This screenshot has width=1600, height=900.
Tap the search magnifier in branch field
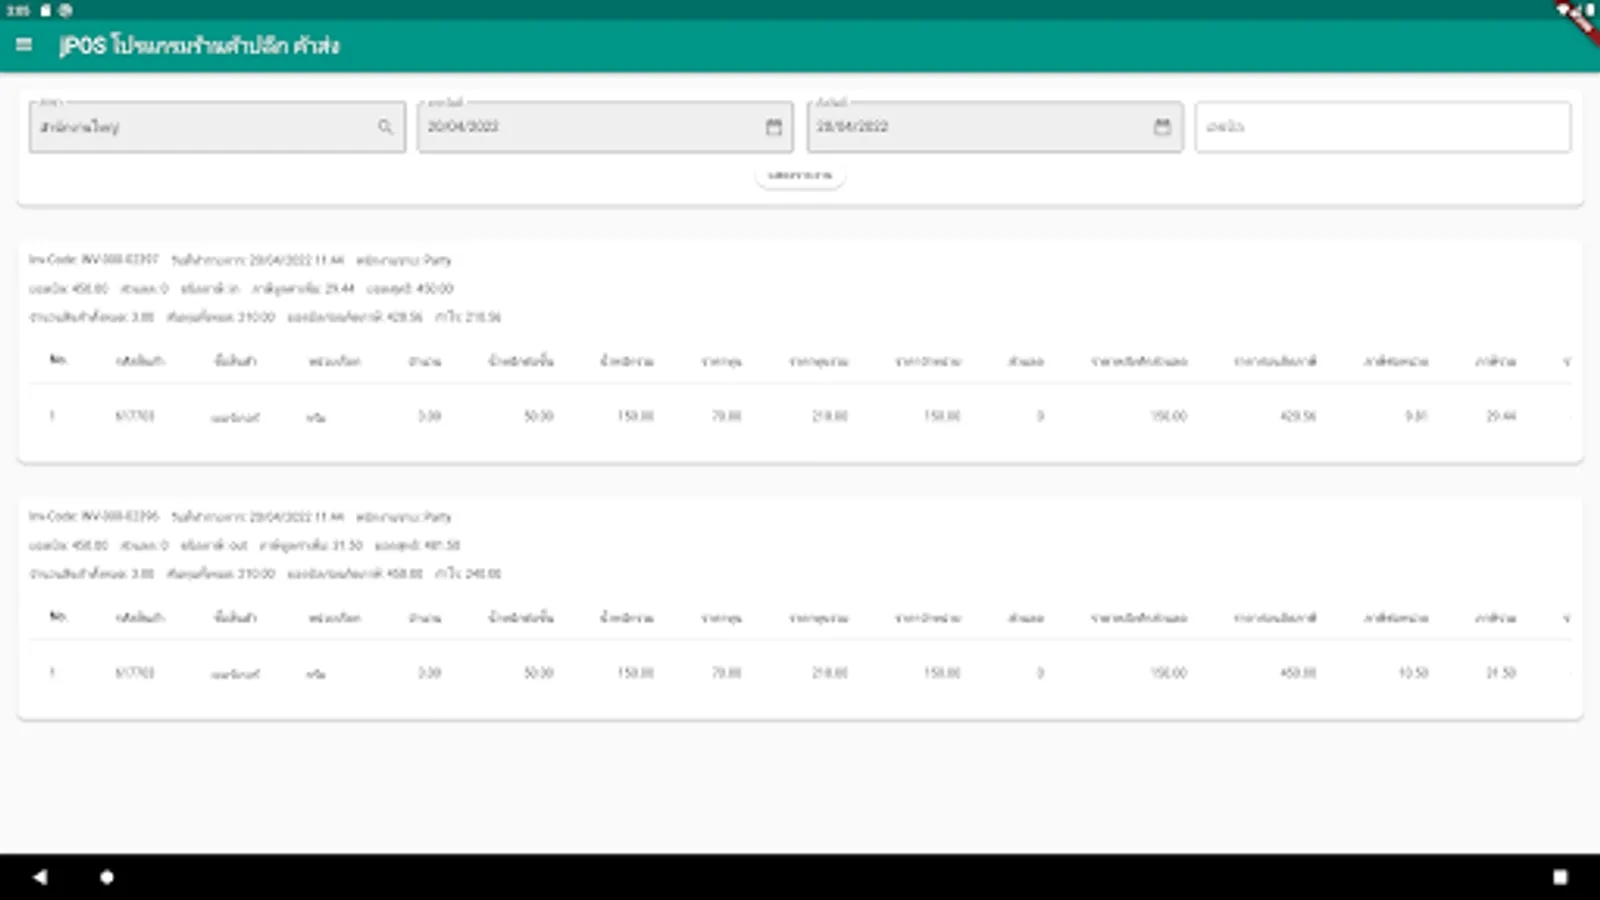point(385,127)
